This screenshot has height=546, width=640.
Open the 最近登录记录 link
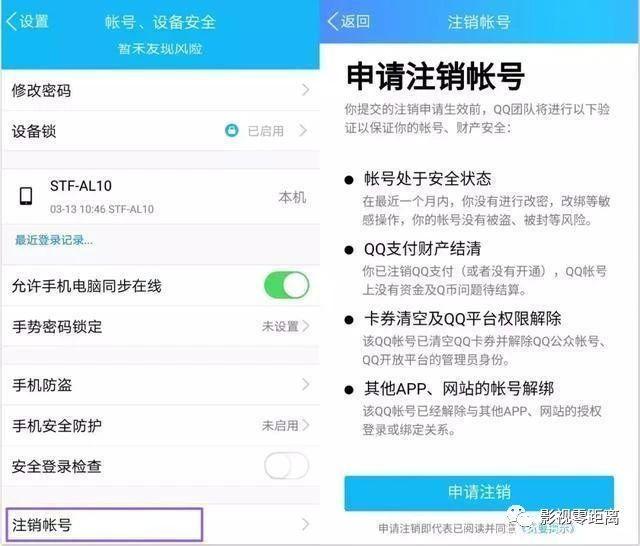click(x=54, y=240)
